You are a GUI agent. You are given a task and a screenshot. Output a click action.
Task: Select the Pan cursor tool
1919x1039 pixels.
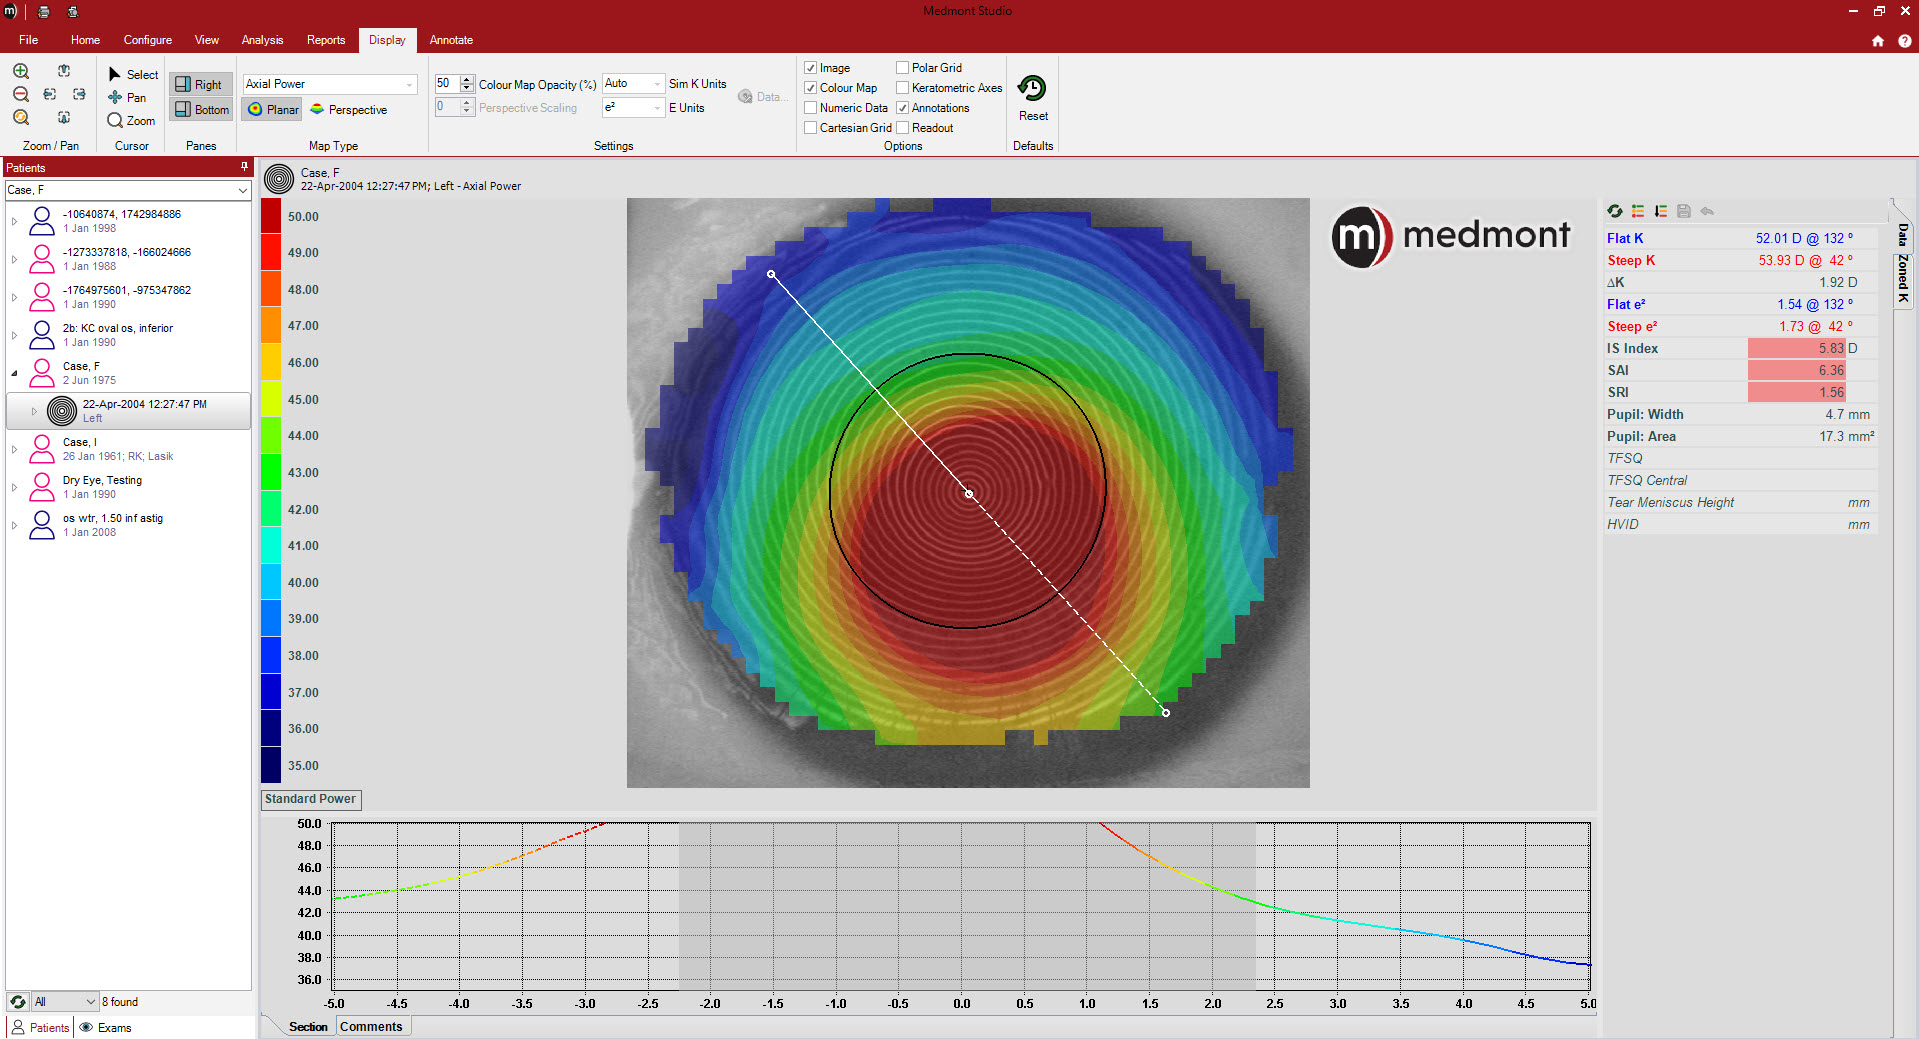click(x=128, y=98)
